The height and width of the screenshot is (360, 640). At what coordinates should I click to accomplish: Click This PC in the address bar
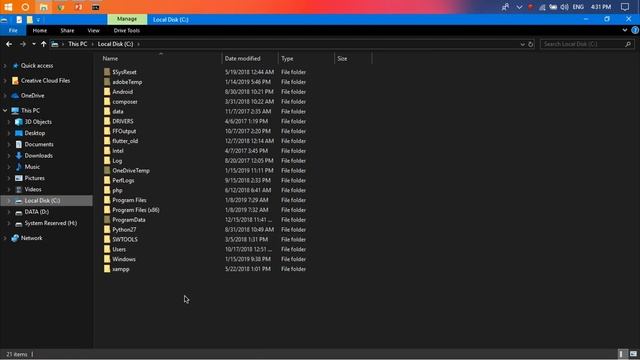78,44
